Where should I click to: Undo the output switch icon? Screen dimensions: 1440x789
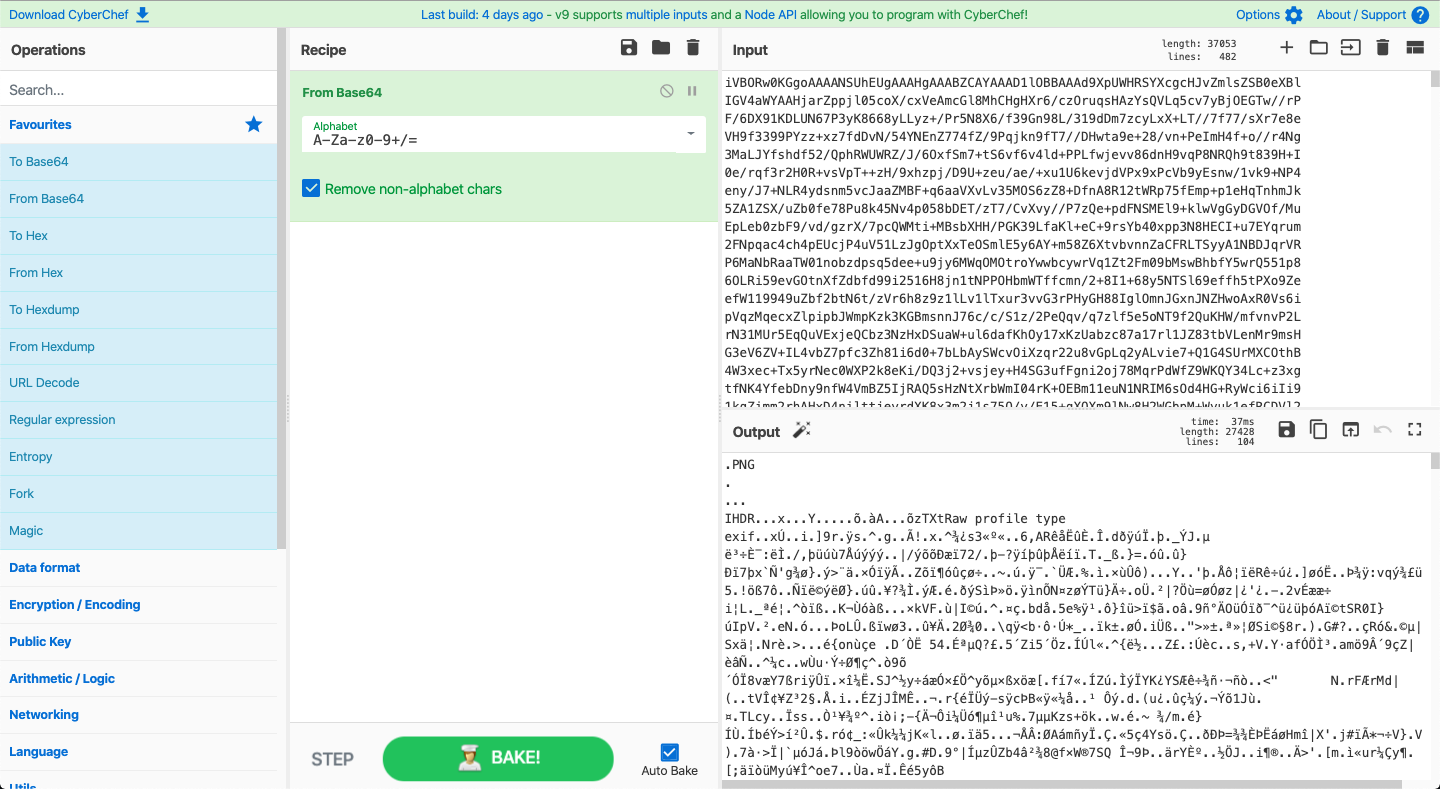tap(1383, 430)
